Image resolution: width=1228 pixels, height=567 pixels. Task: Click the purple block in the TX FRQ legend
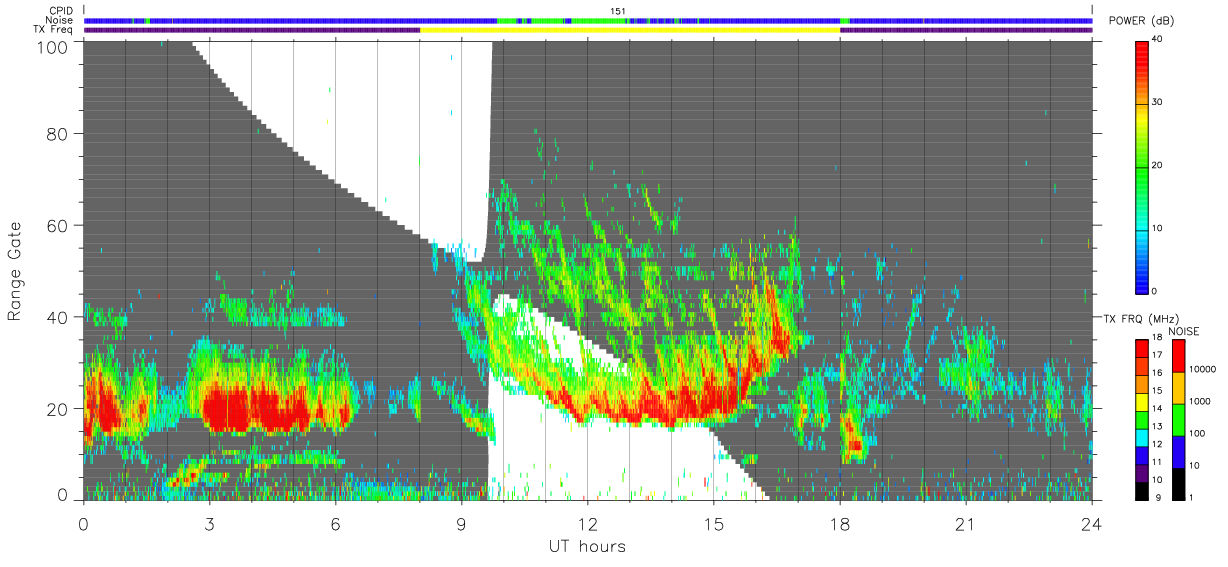point(1142,472)
